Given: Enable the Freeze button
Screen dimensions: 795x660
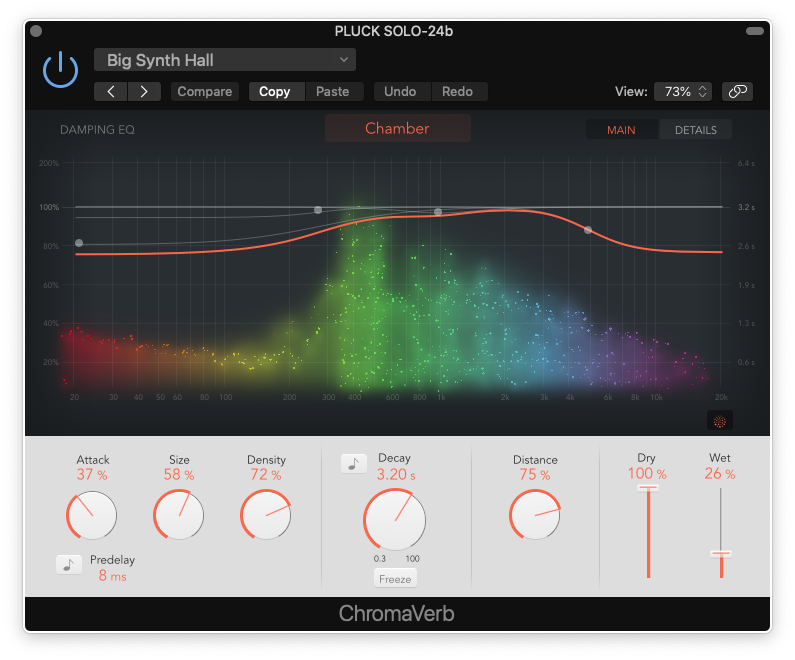Looking at the screenshot, I should [x=395, y=578].
